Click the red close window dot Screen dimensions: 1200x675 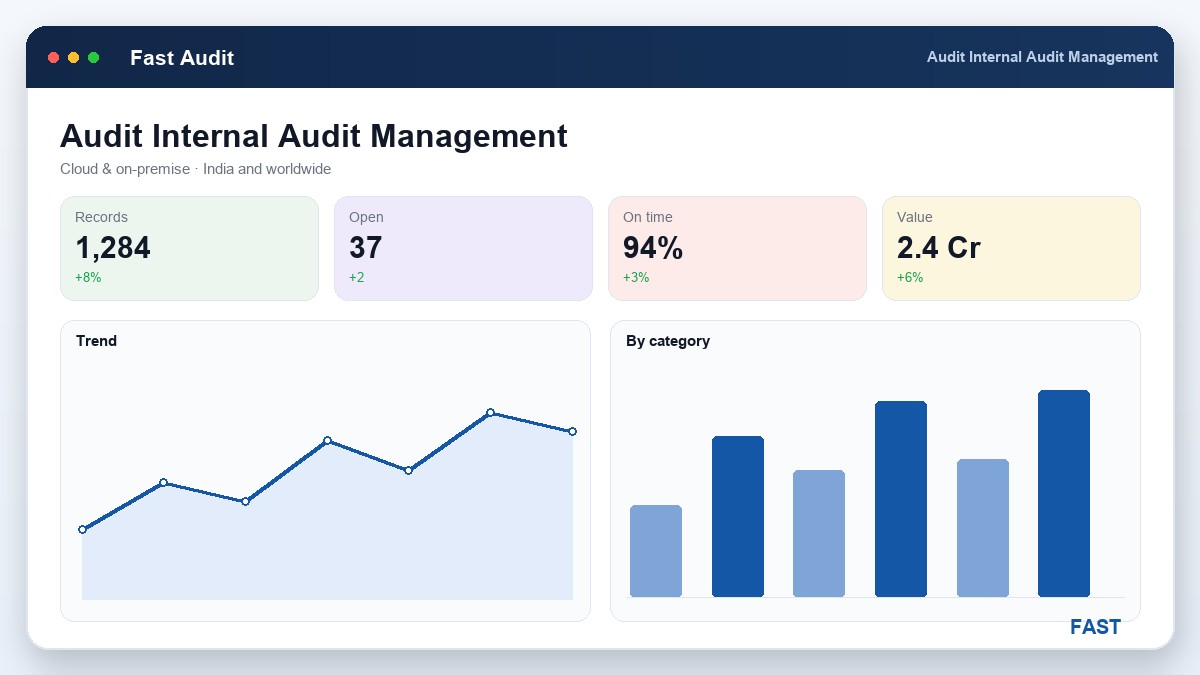coord(54,58)
